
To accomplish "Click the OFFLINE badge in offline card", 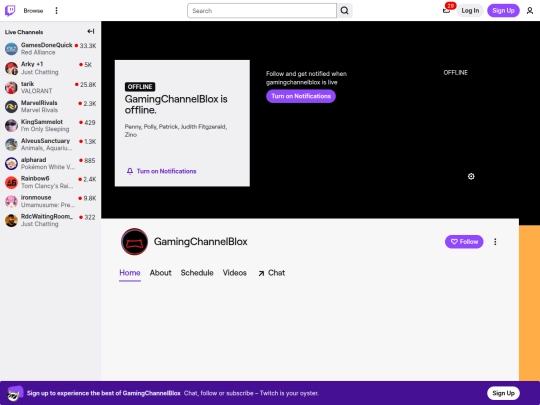I will point(140,87).
